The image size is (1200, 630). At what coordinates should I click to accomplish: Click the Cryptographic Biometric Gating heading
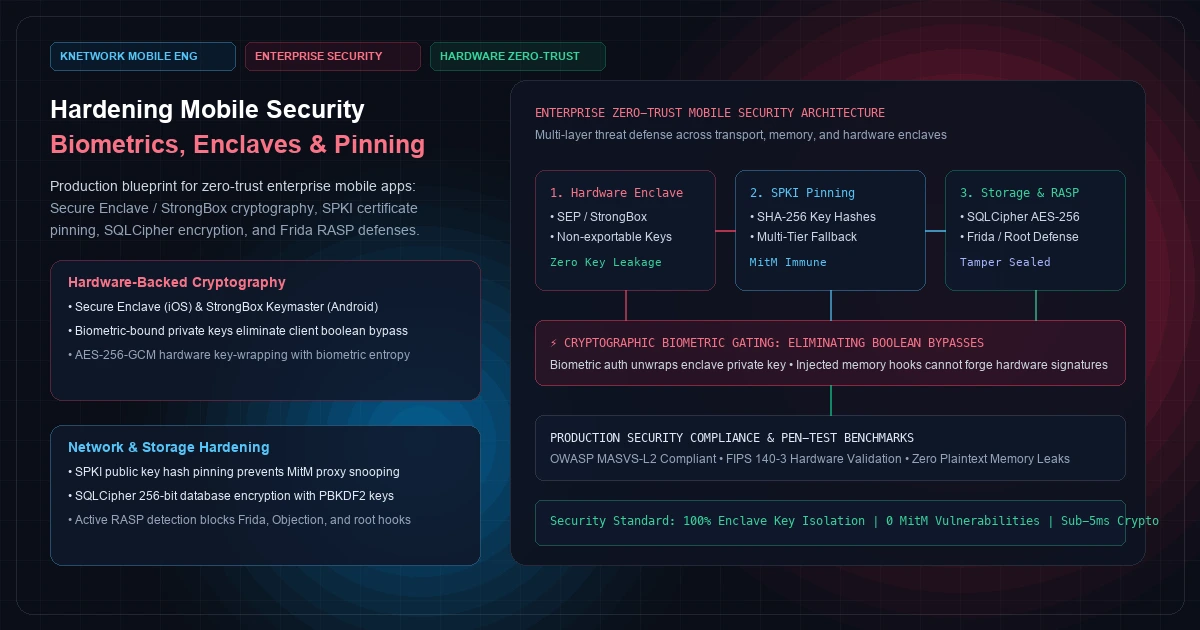[x=774, y=343]
